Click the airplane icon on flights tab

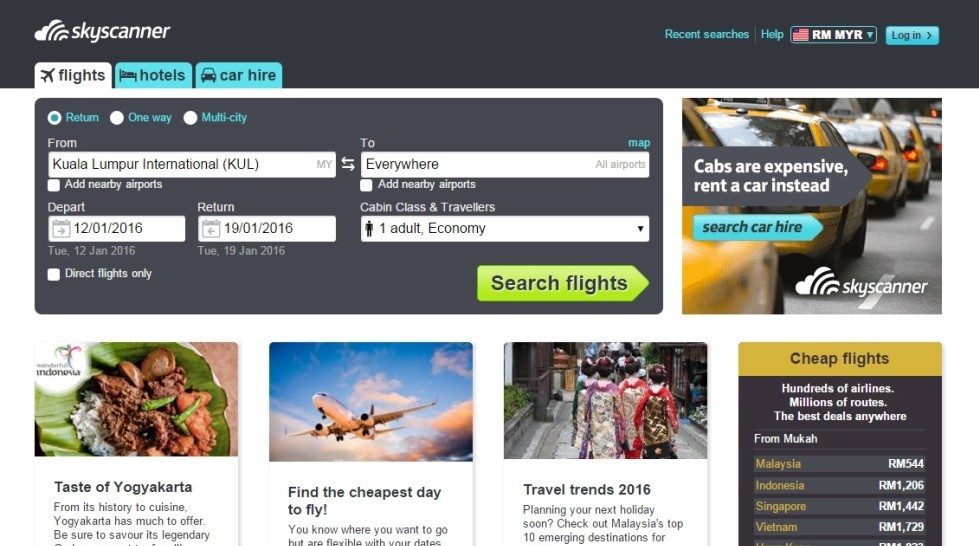[x=47, y=76]
